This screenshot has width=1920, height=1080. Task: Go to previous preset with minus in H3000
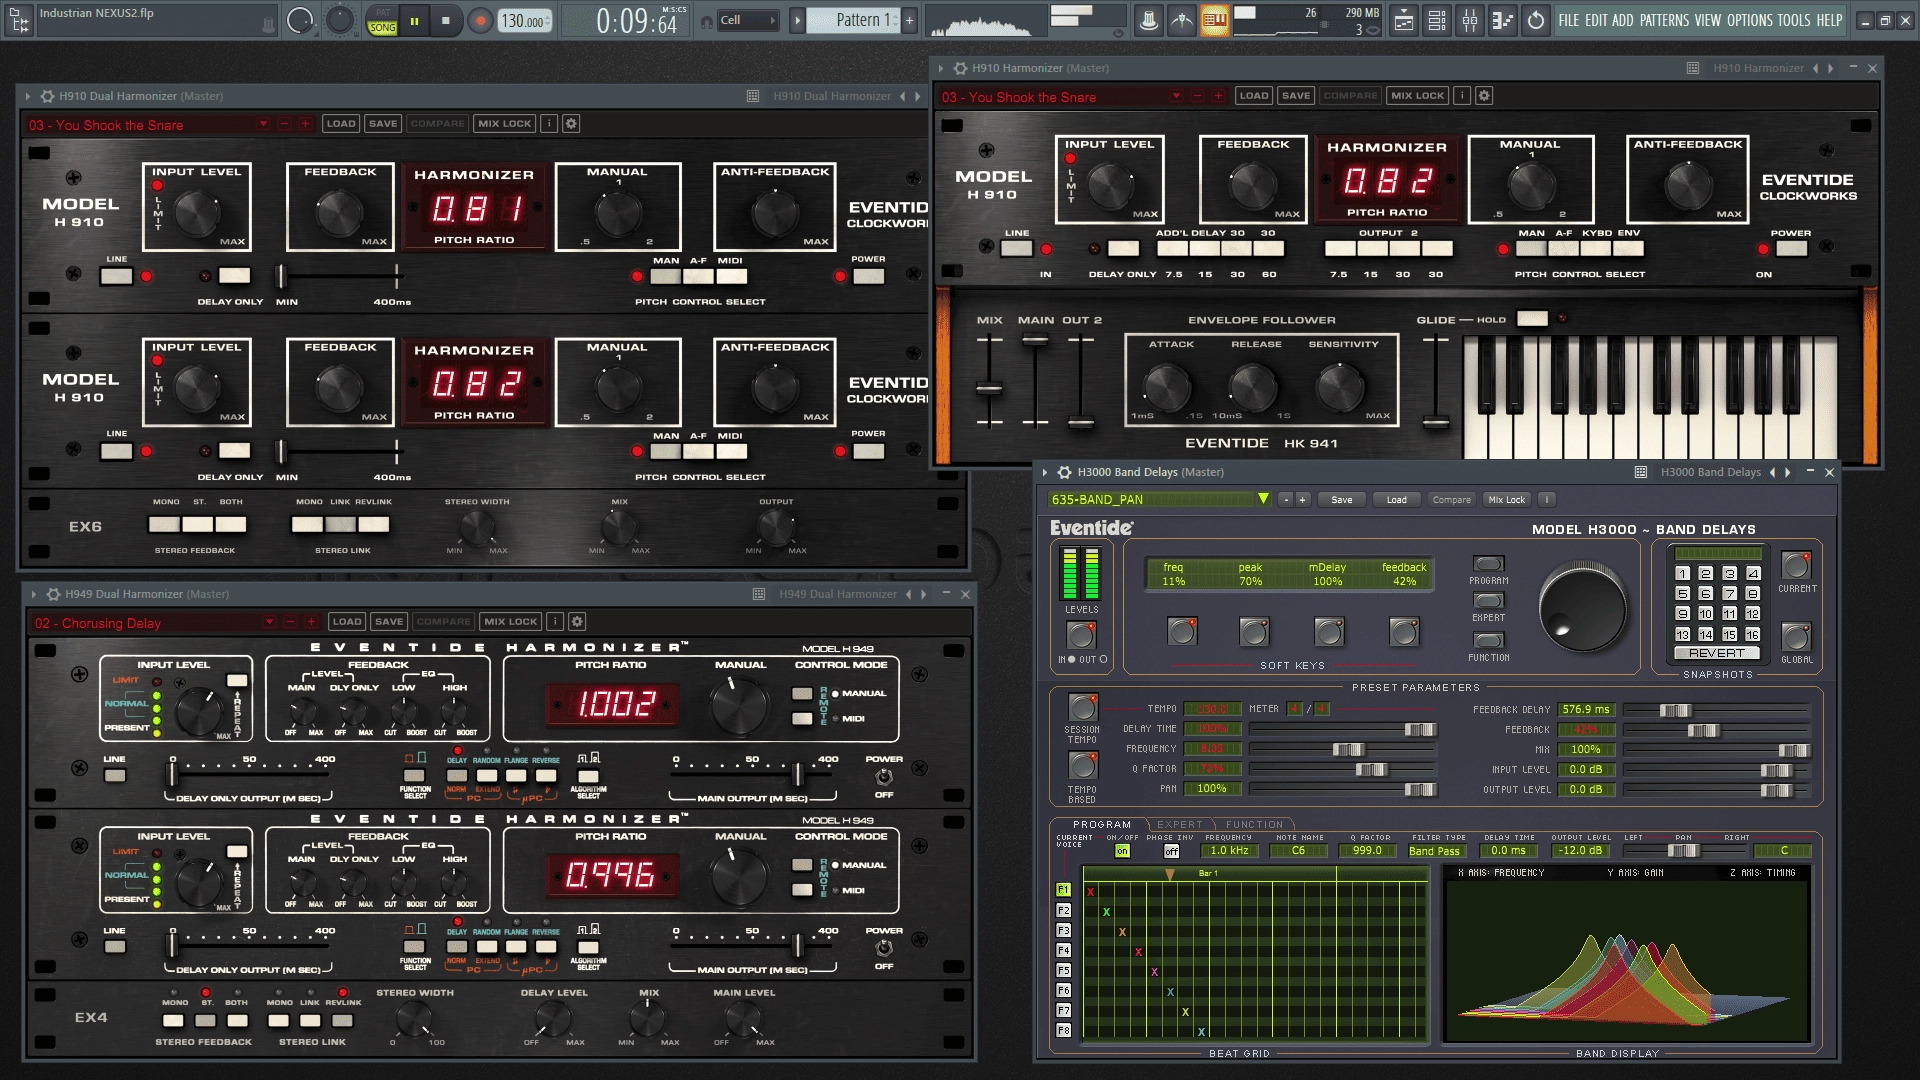pos(1286,500)
